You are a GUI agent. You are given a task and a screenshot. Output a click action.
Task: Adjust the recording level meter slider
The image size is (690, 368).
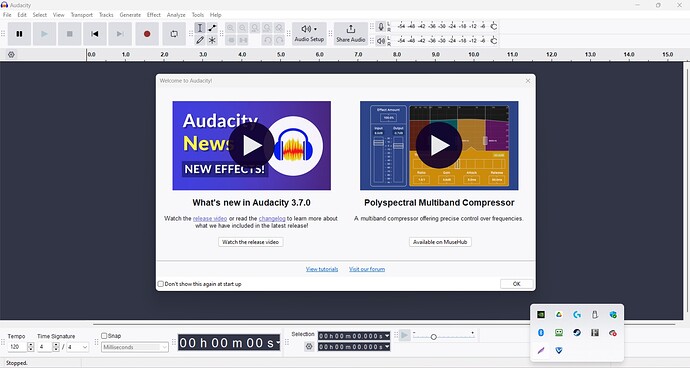click(x=494, y=27)
